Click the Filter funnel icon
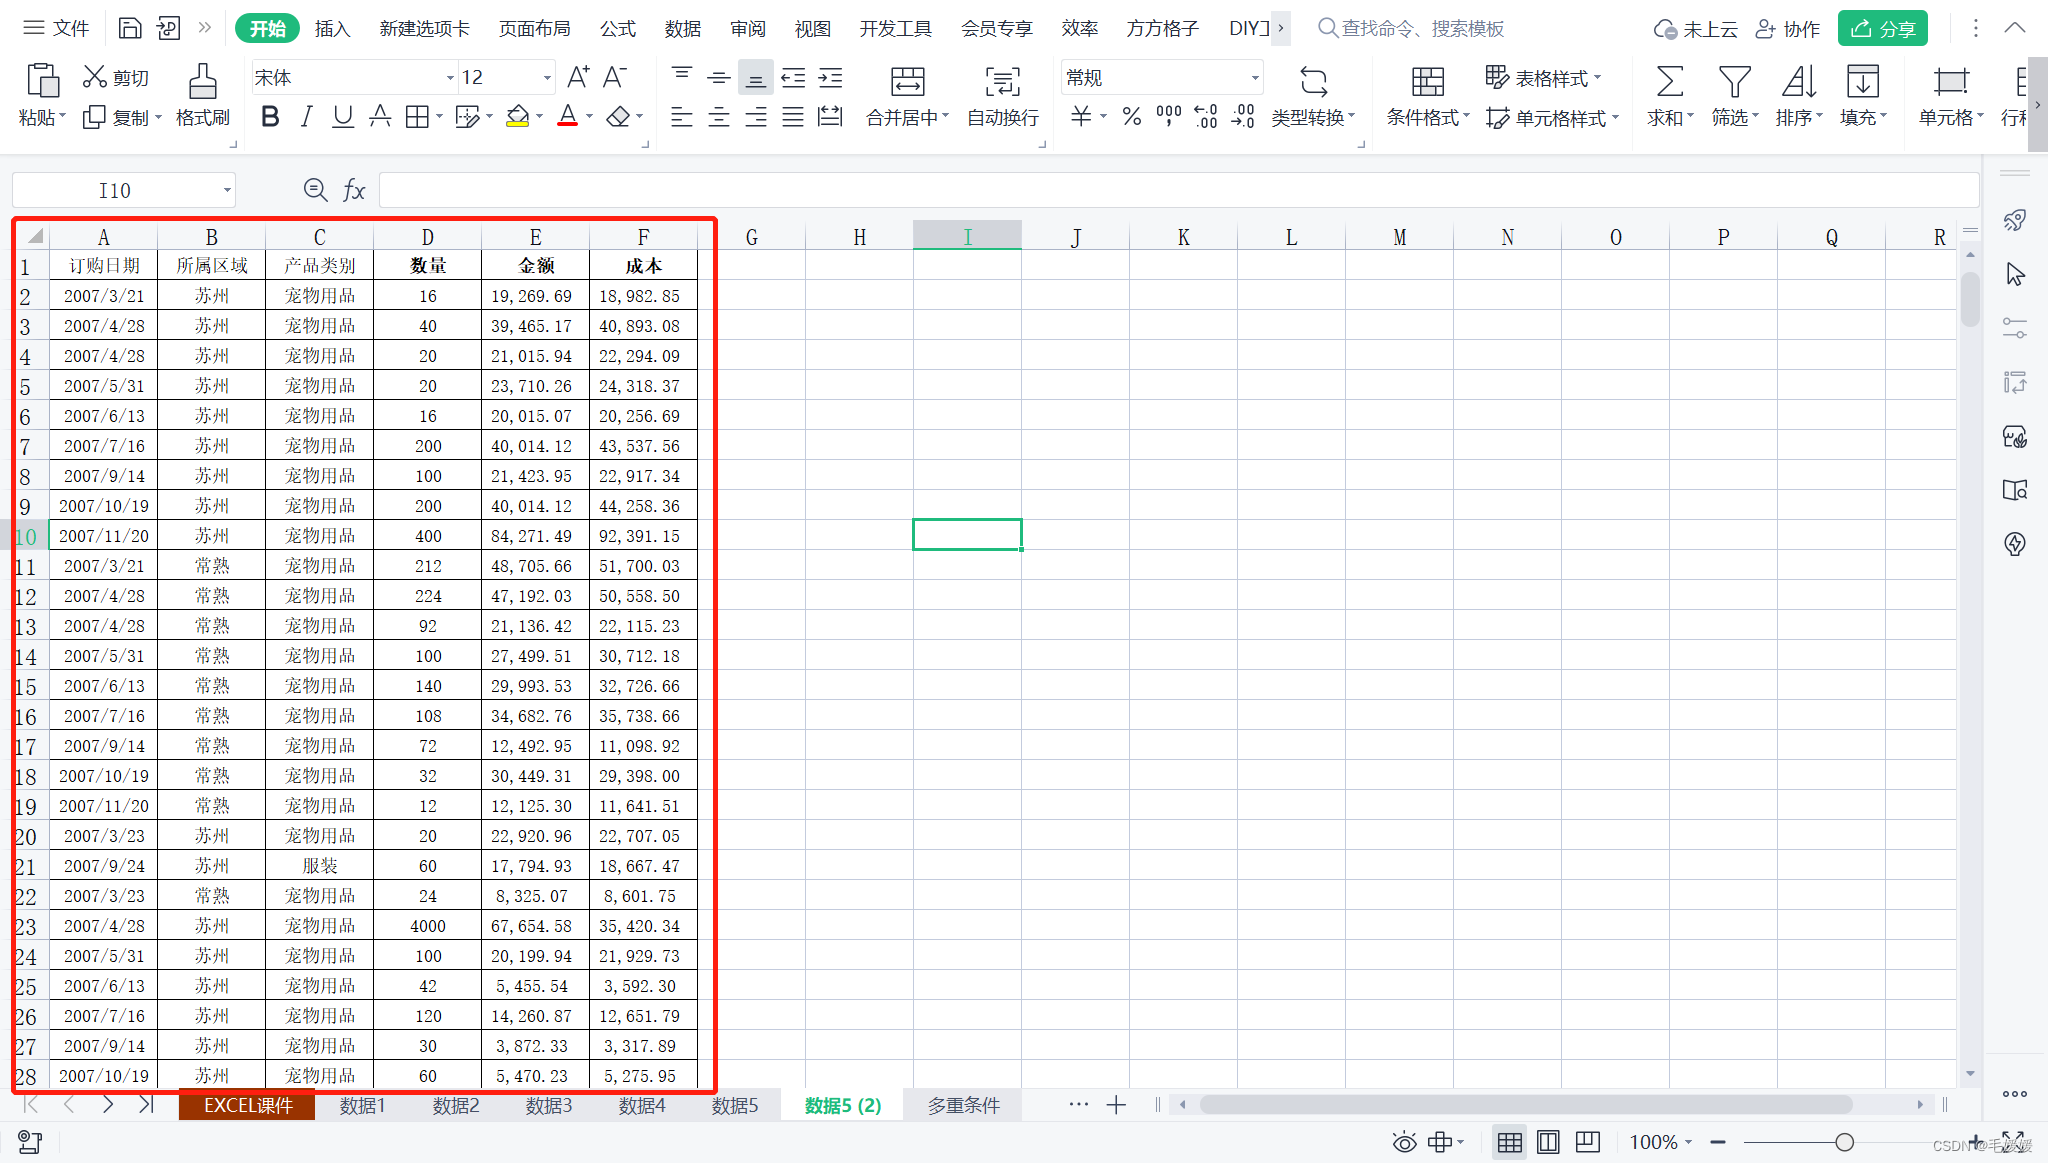Viewport: 2048px width, 1163px height. point(1734,80)
